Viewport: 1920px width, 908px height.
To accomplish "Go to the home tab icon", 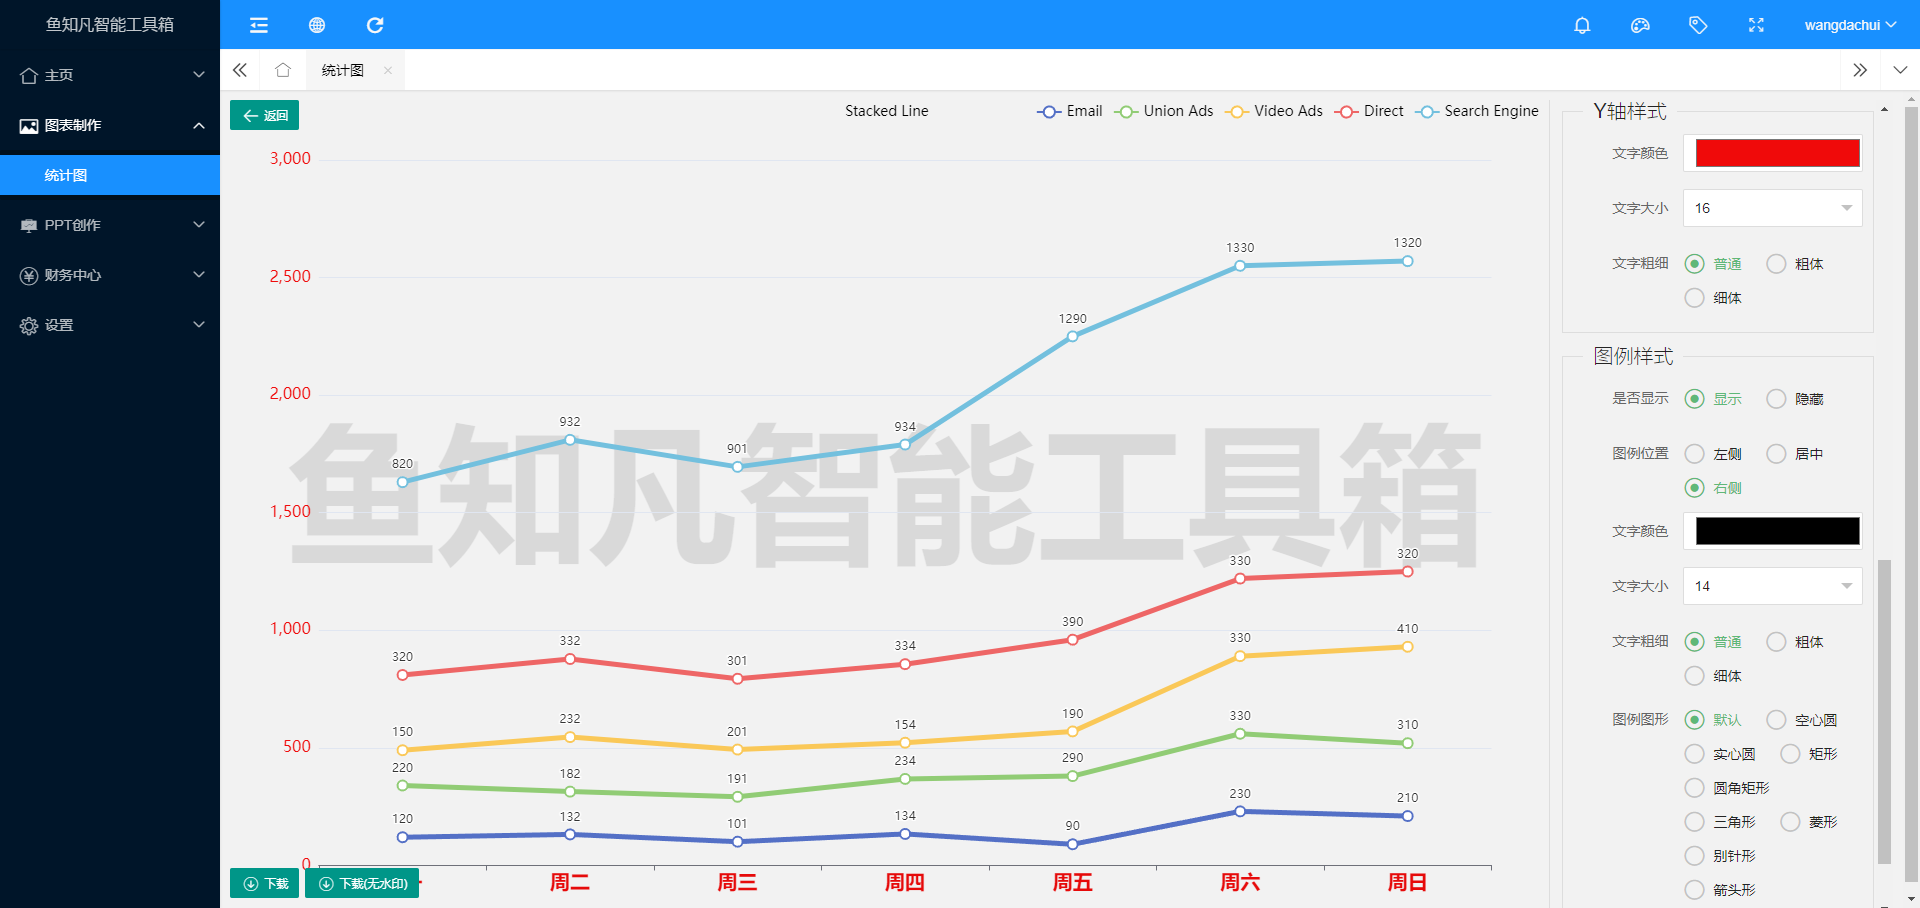I will (283, 70).
